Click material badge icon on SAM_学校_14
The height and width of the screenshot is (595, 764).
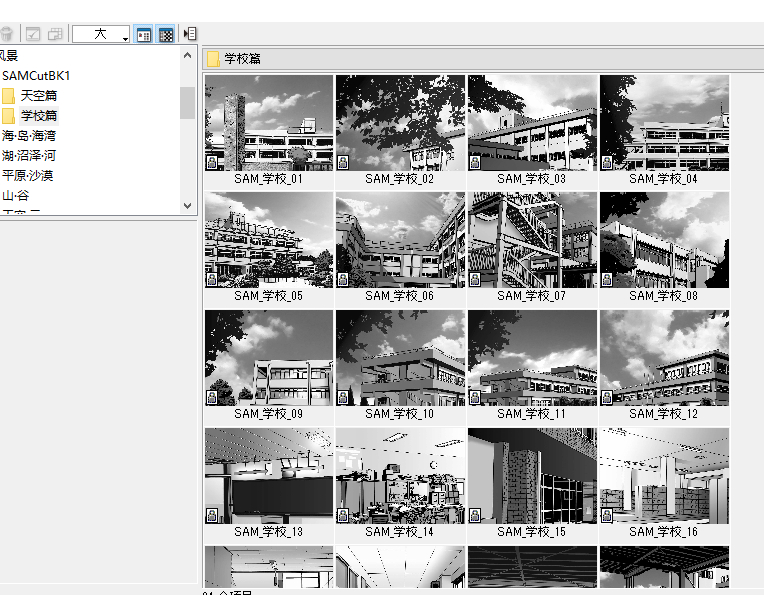pos(343,515)
